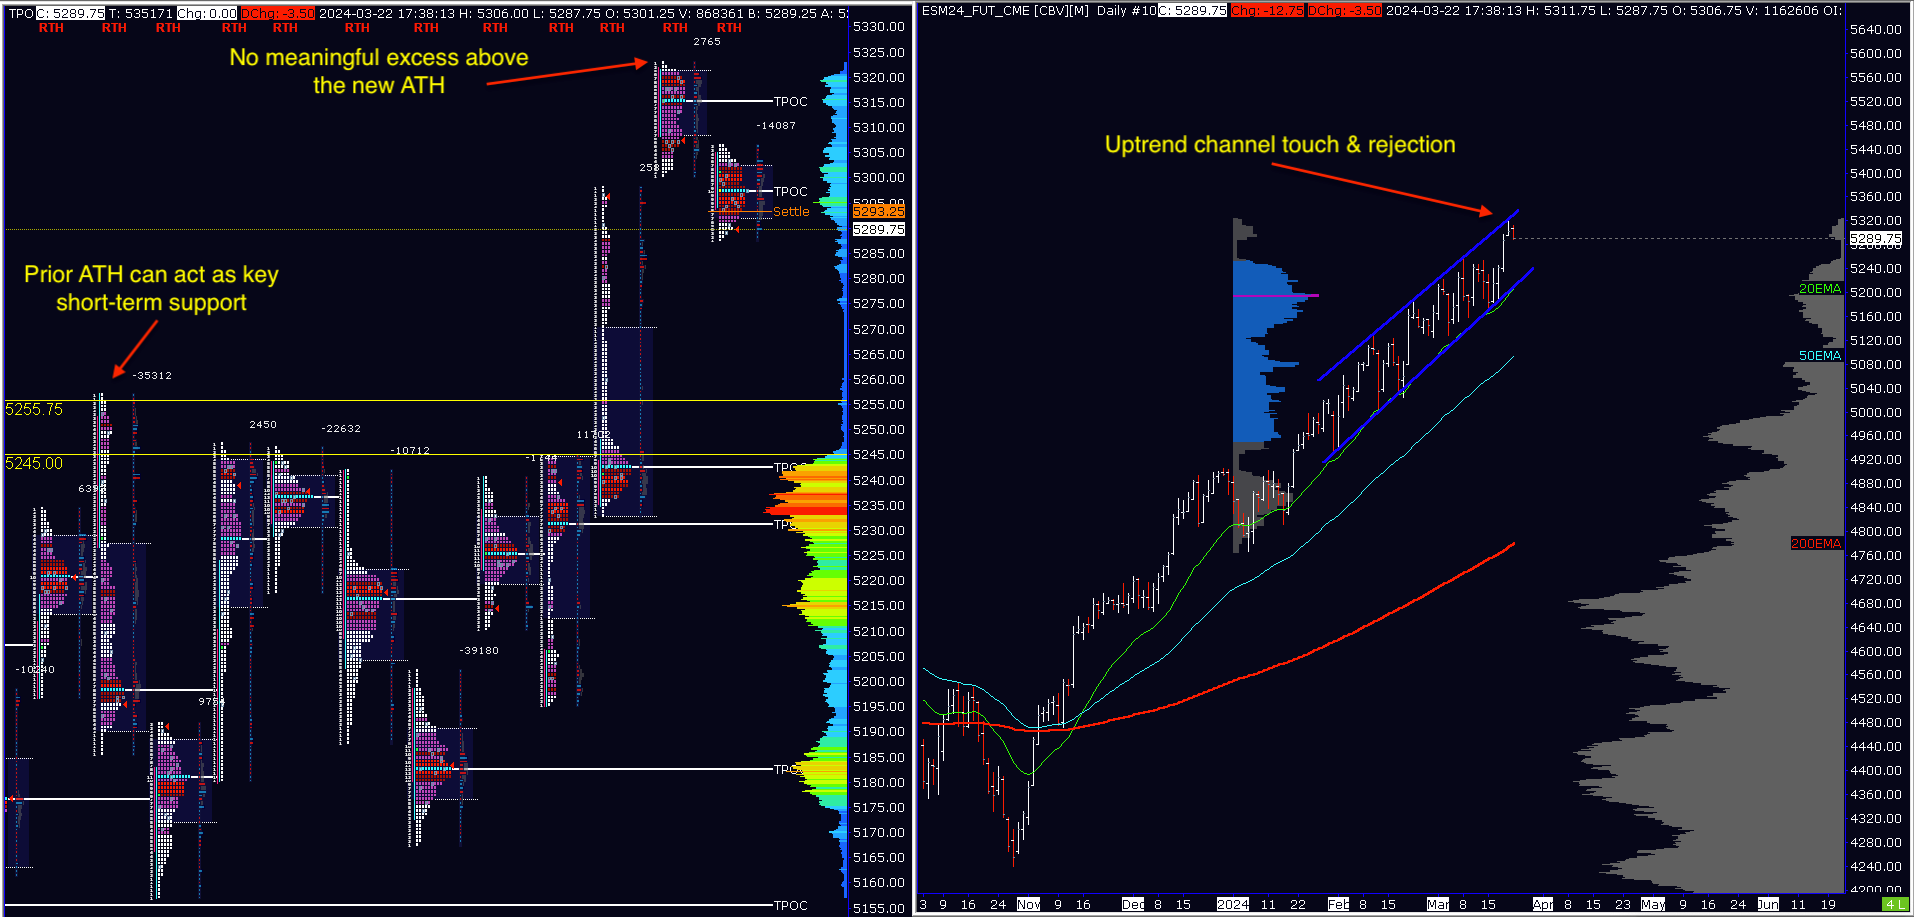Viewport: 1914px width, 917px height.
Task: Click the -10712 delta value
Action: tap(410, 451)
